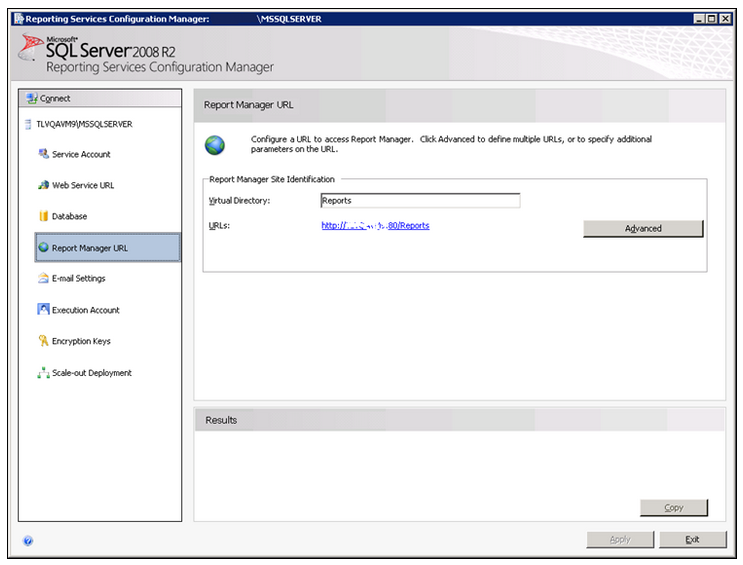Open help via the blue question mark icon
The image size is (743, 565).
(28, 541)
